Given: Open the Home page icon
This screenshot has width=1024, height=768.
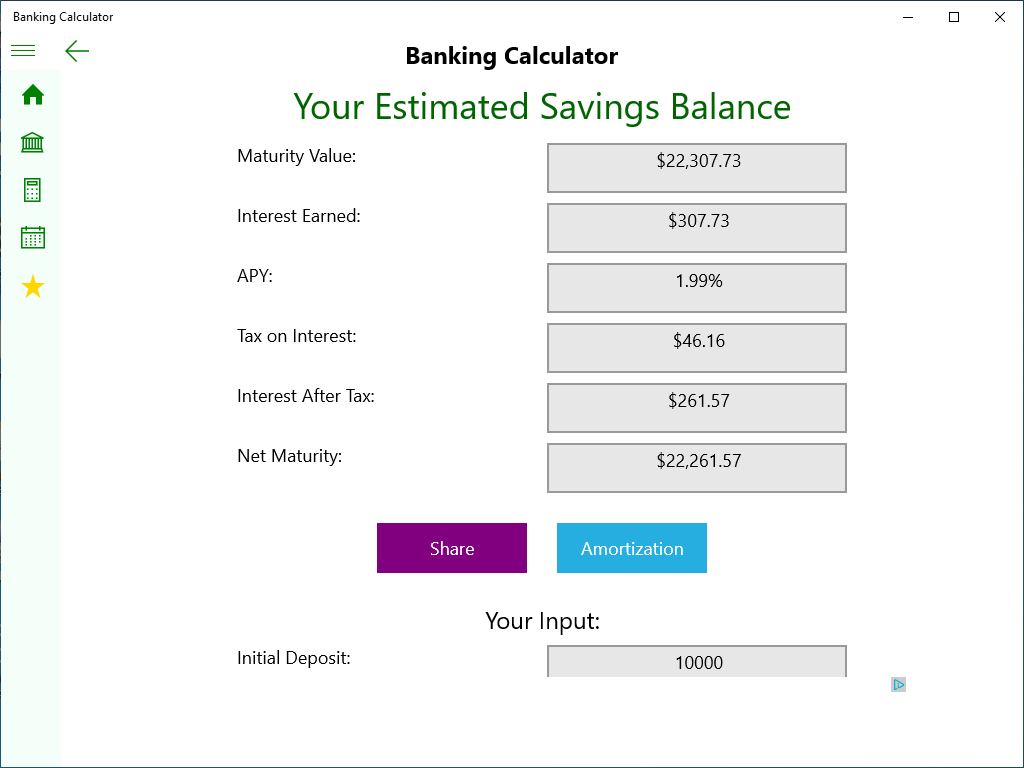Looking at the screenshot, I should pos(33,95).
